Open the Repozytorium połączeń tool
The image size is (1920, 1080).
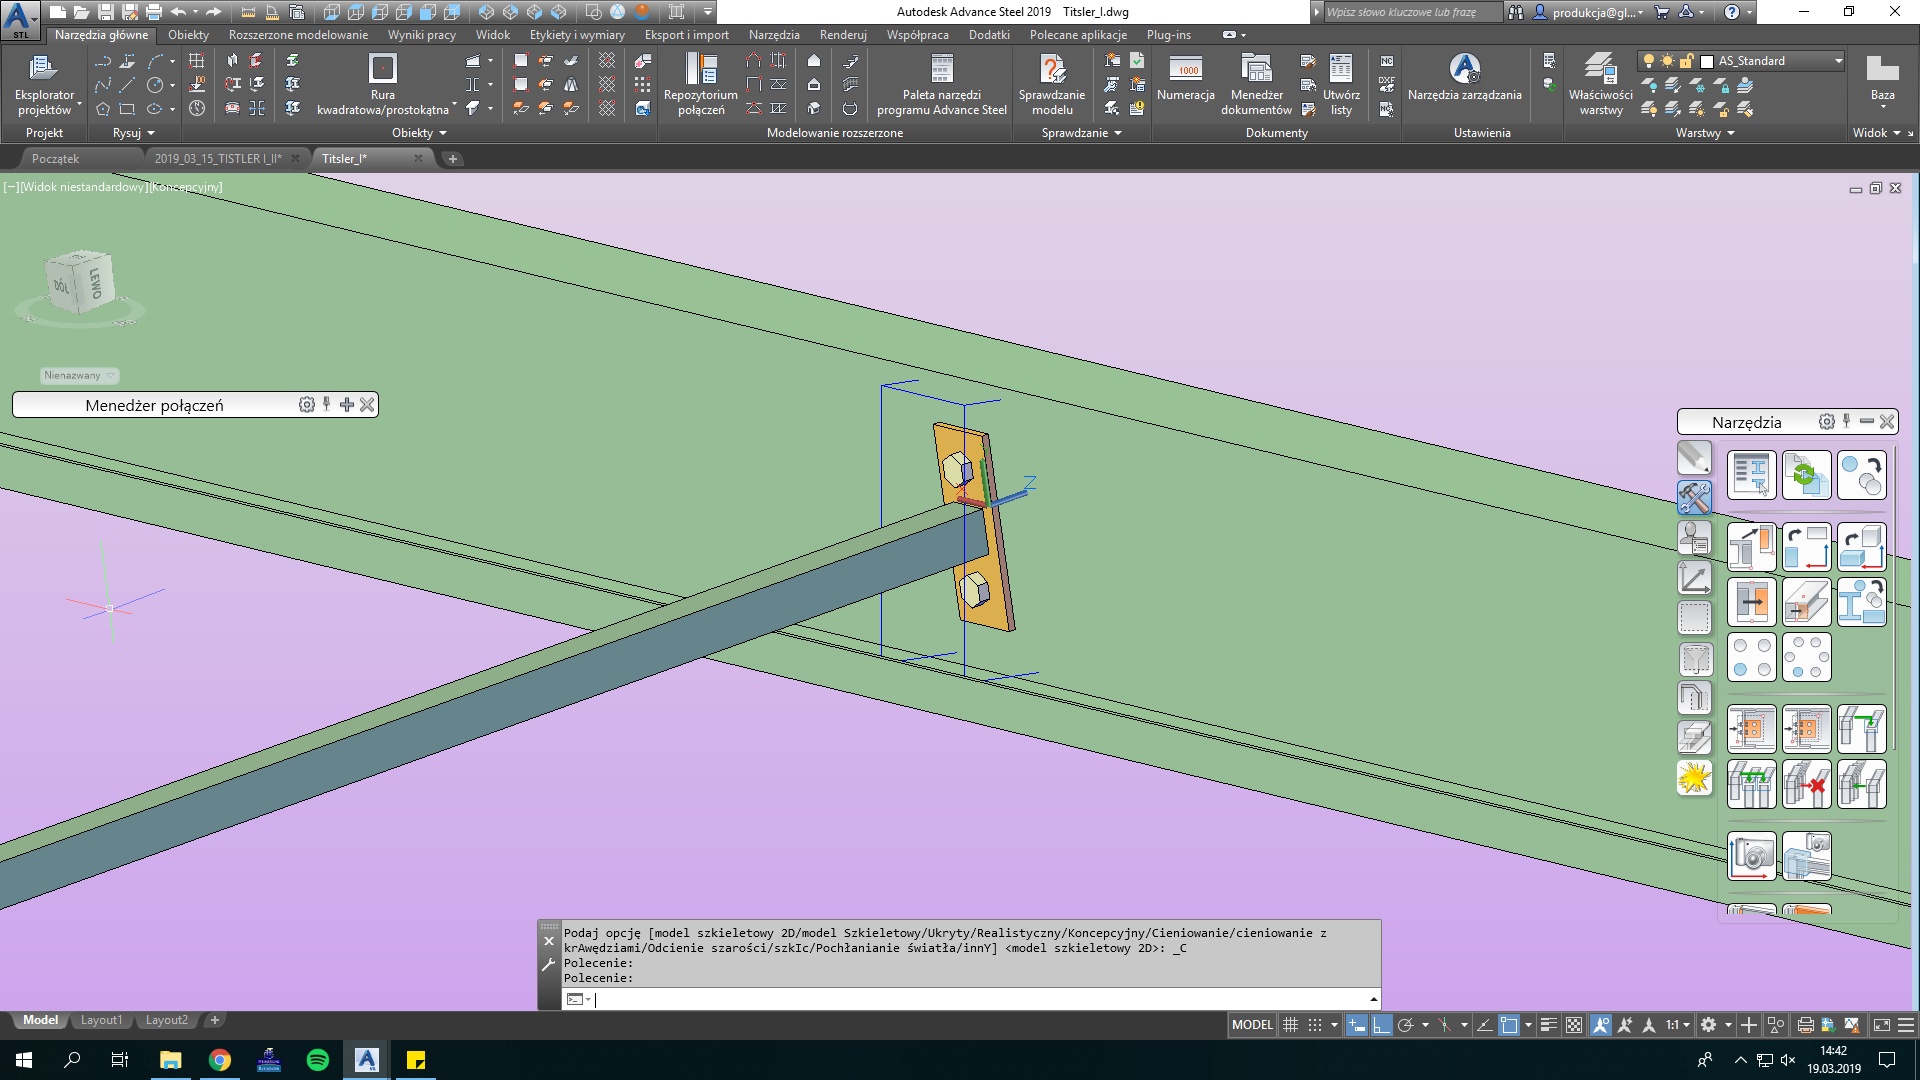coord(703,84)
